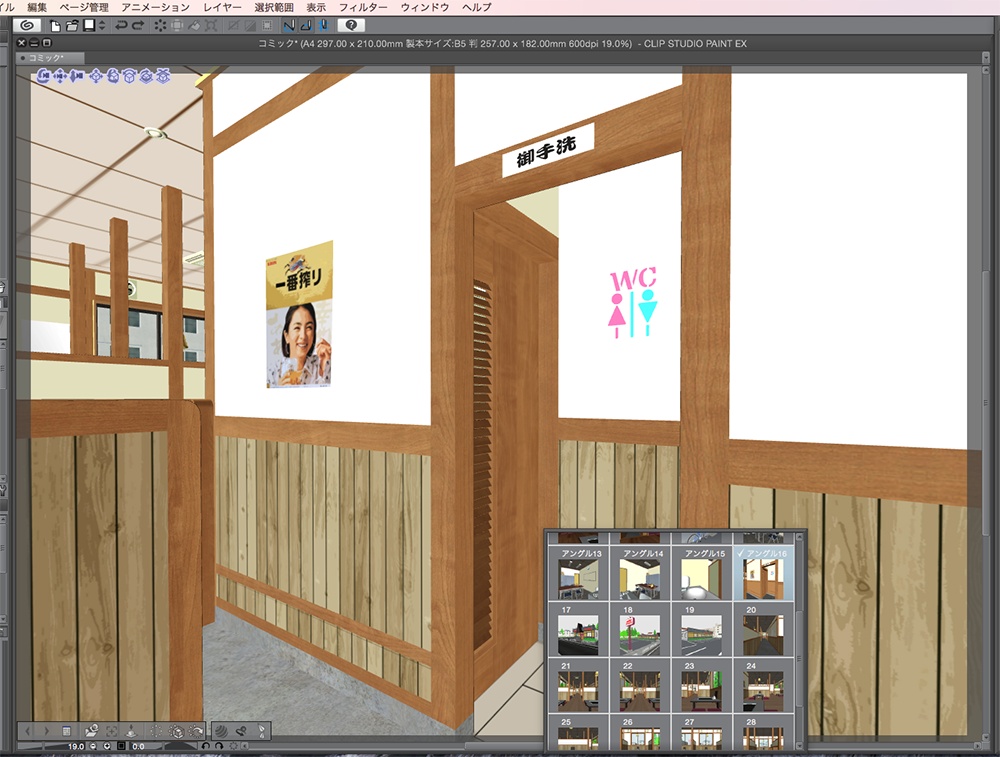Image resolution: width=1000 pixels, height=757 pixels.
Task: Click the previous angle arrow in the 3D launcher
Action: pyautogui.click(x=27, y=730)
